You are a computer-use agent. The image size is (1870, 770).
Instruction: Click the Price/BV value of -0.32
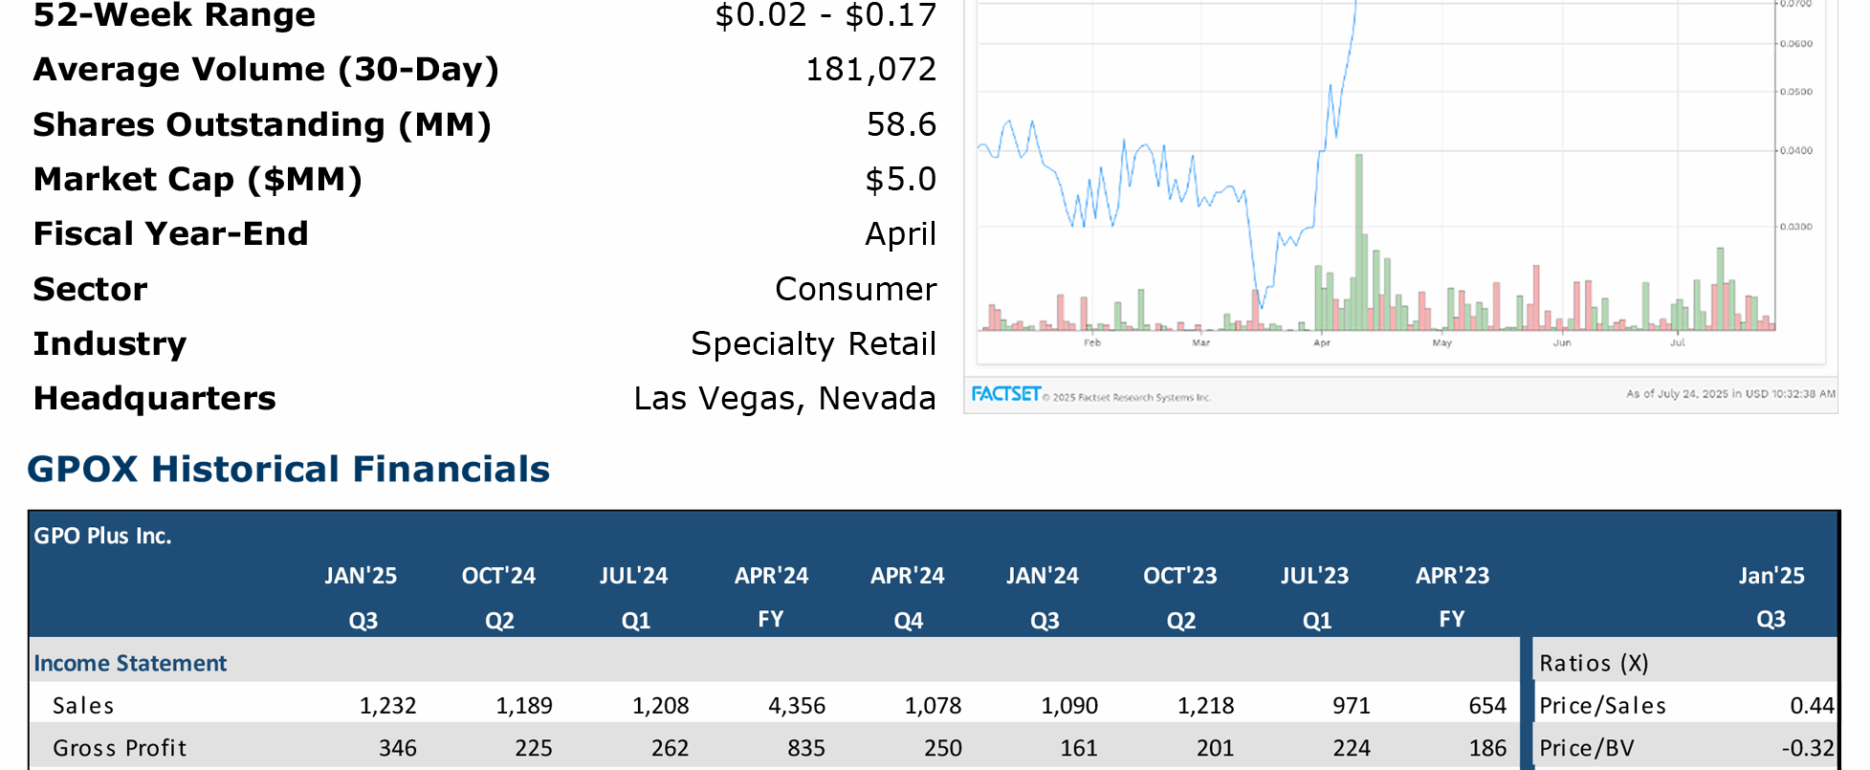(1807, 748)
